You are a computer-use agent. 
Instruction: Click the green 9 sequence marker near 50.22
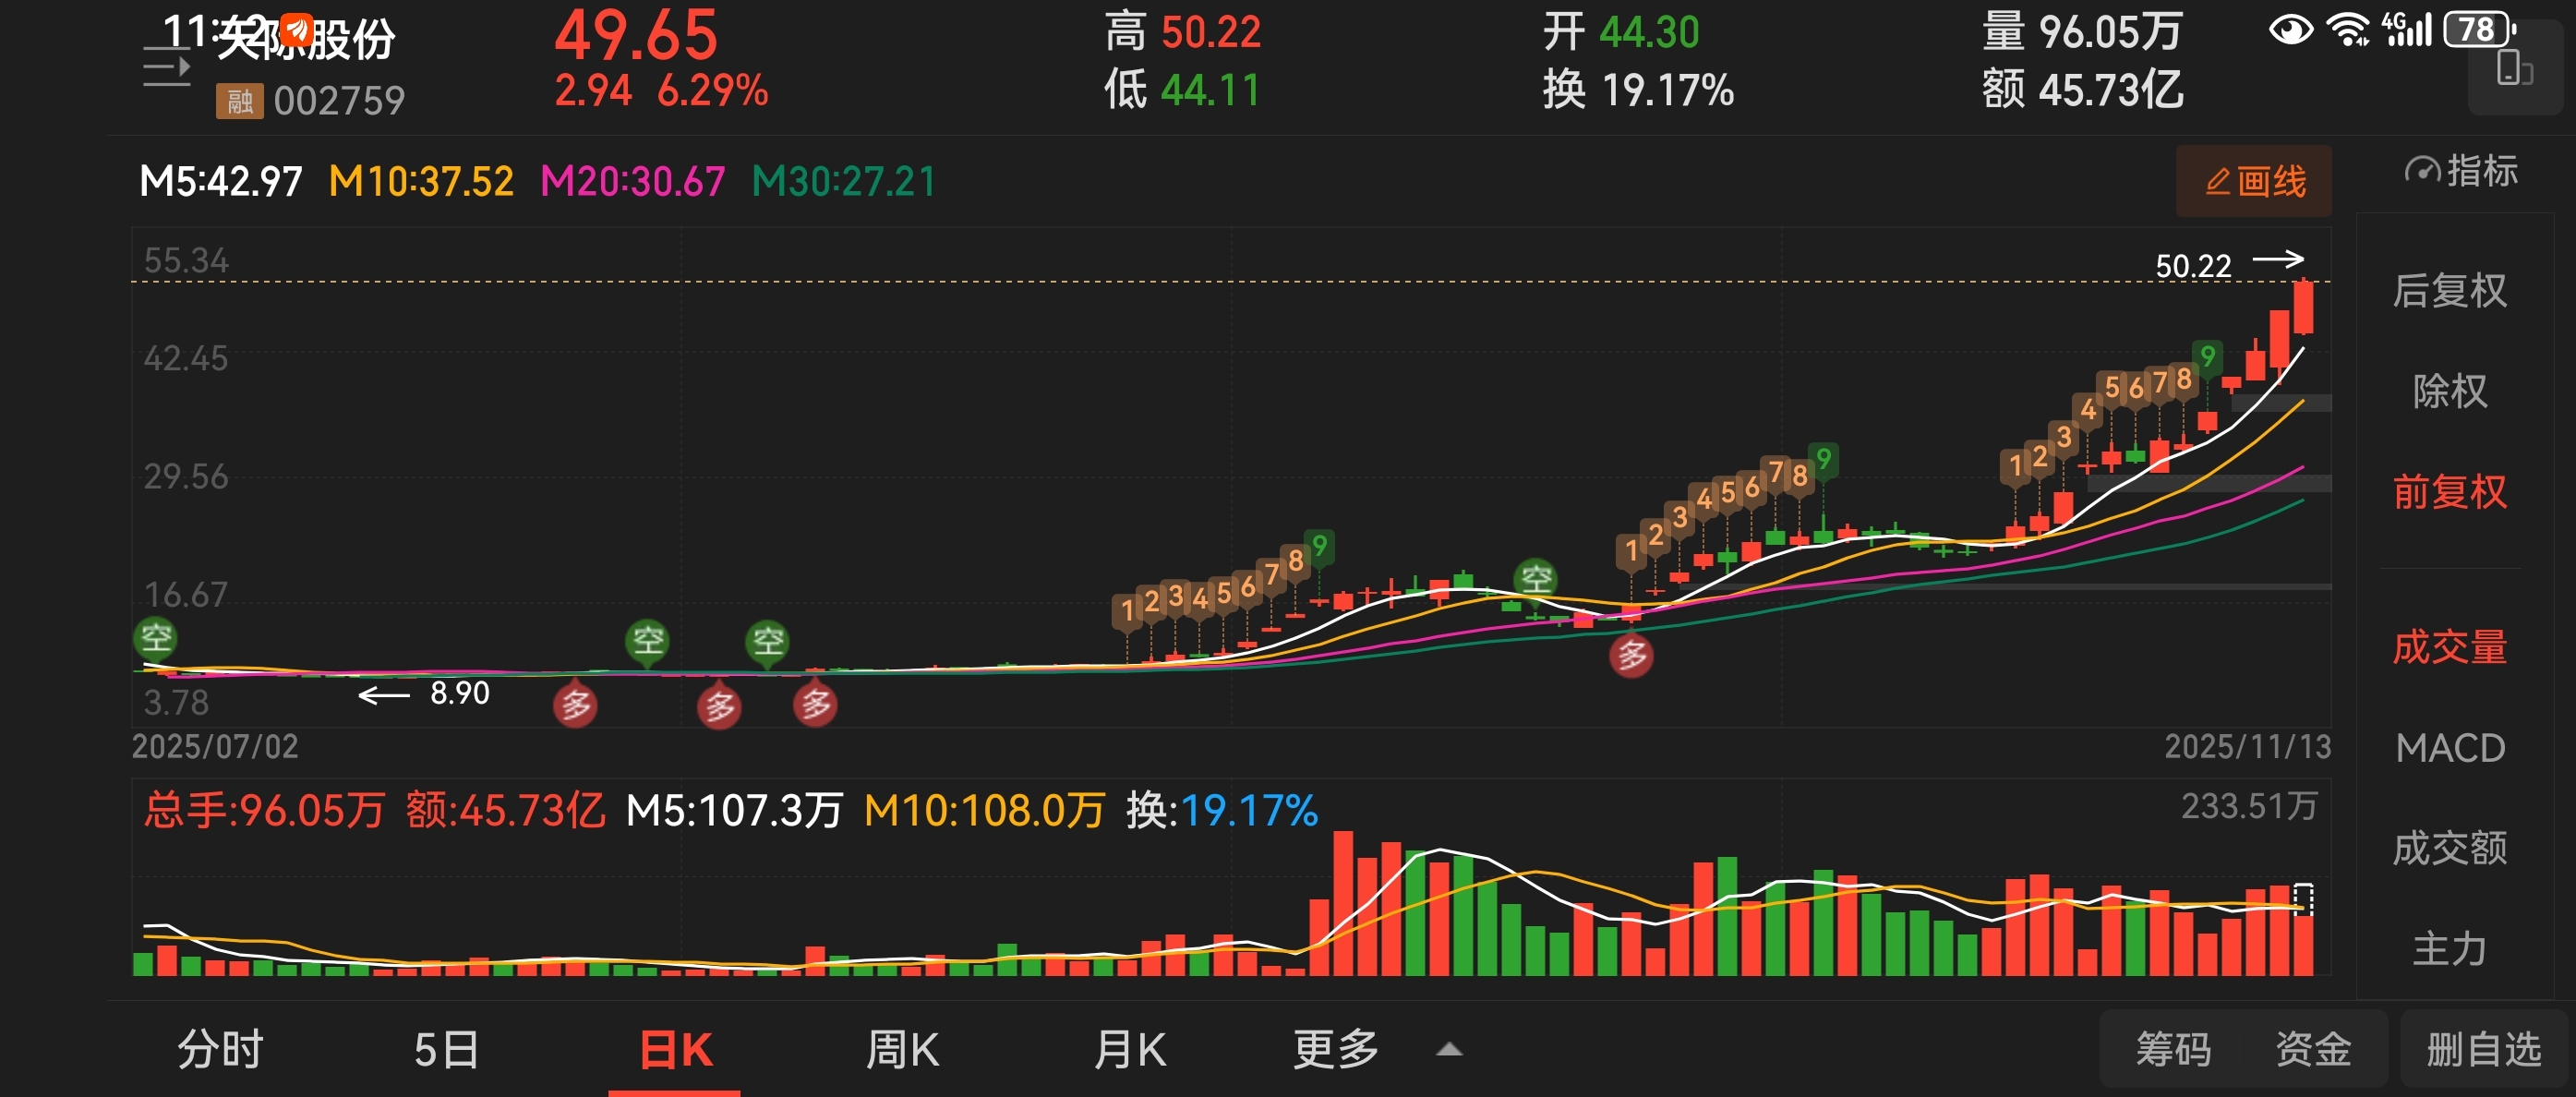pos(2207,357)
